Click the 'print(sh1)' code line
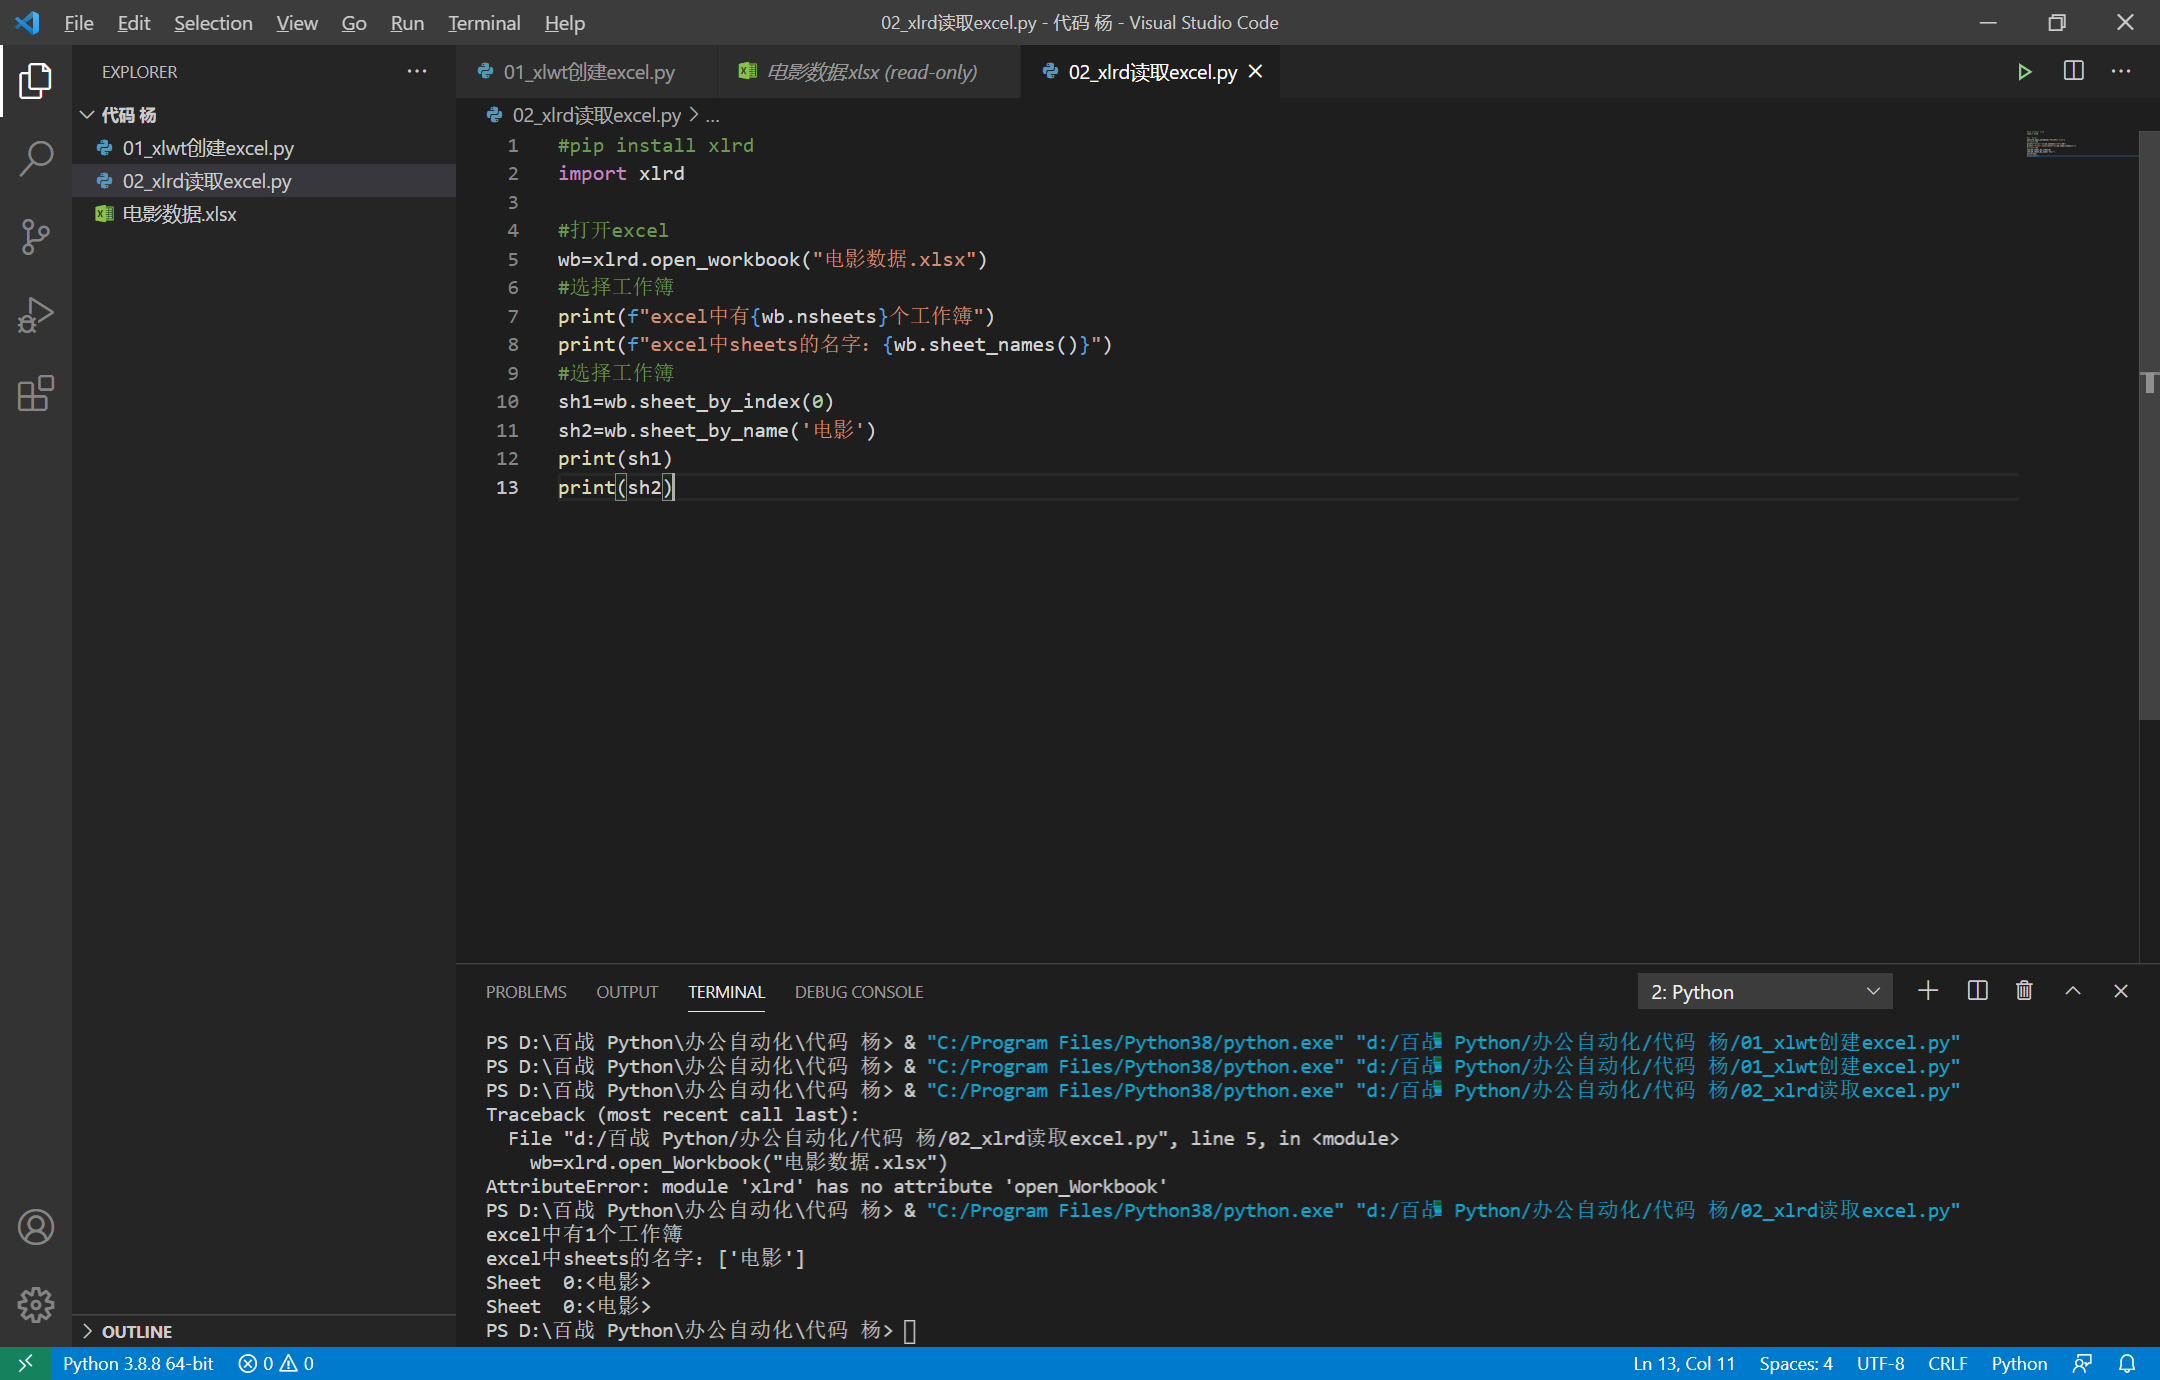The image size is (2160, 1380). (615, 458)
